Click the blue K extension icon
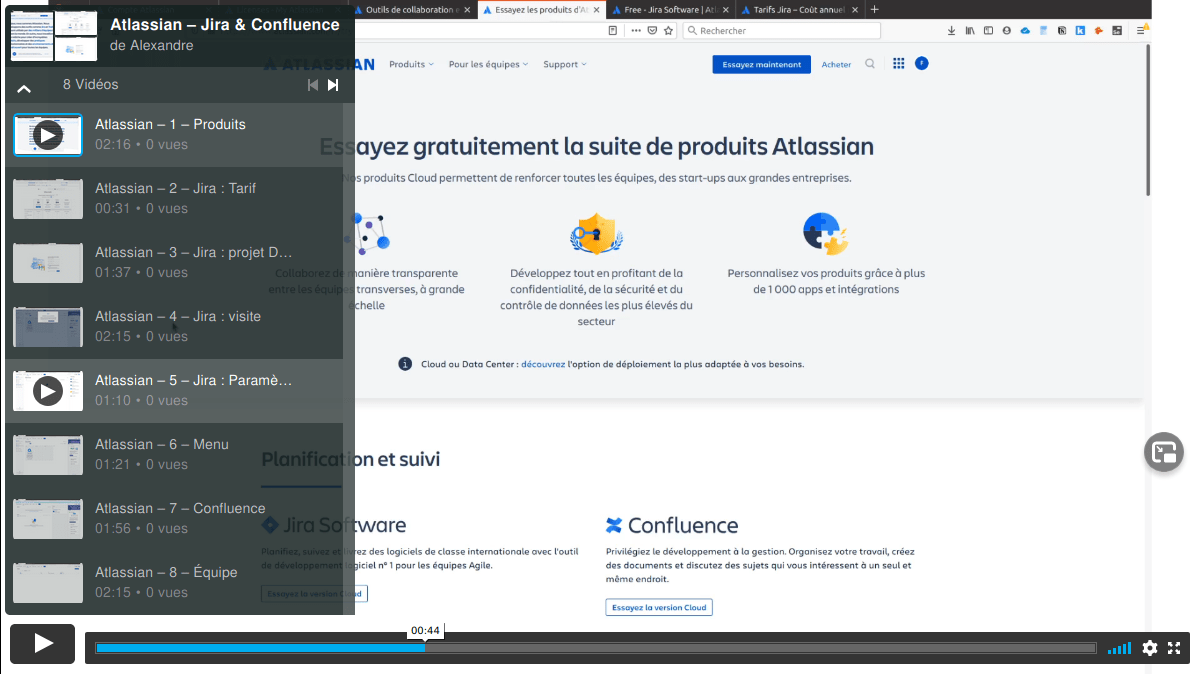This screenshot has width=1199, height=674. [x=1080, y=31]
